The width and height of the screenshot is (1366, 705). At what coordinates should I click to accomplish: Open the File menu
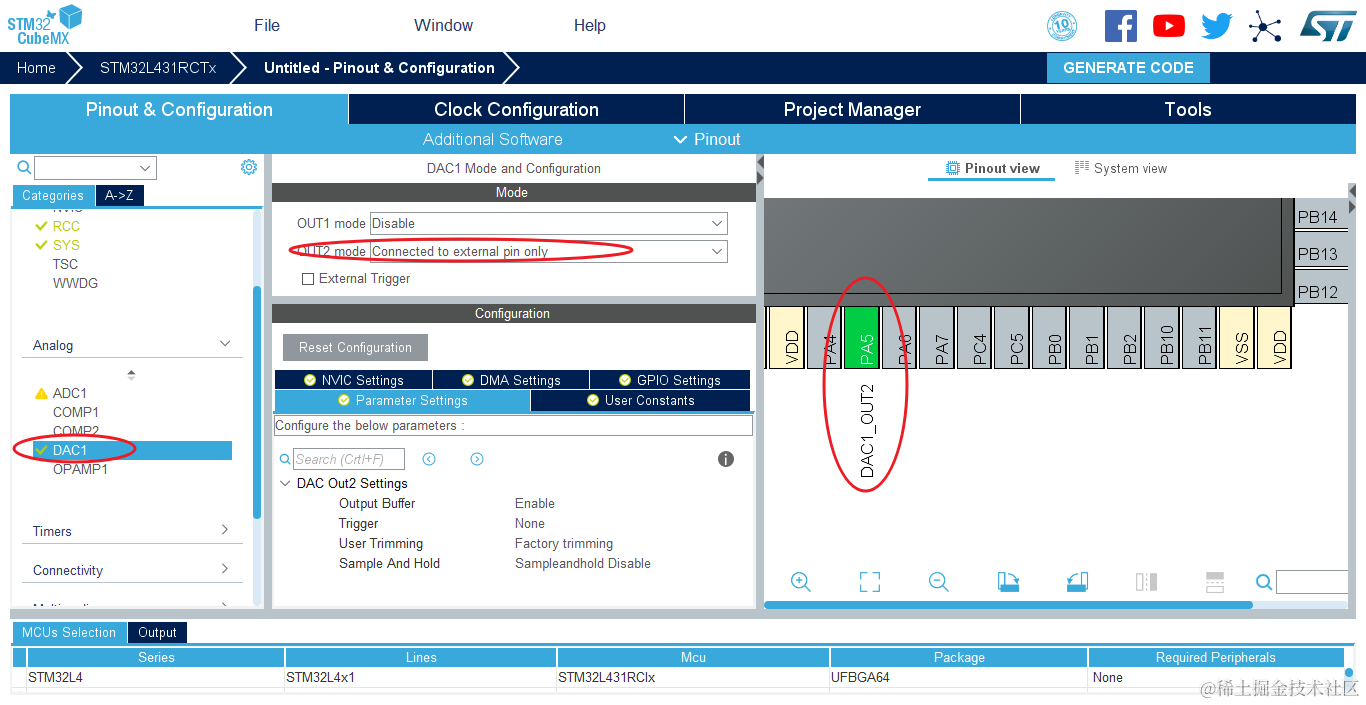coord(267,25)
